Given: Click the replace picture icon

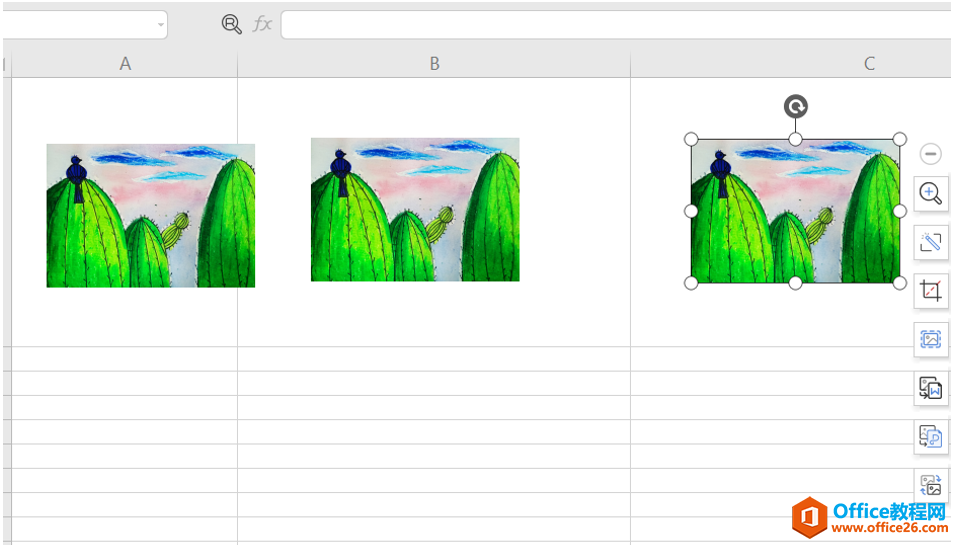Looking at the screenshot, I should point(931,485).
